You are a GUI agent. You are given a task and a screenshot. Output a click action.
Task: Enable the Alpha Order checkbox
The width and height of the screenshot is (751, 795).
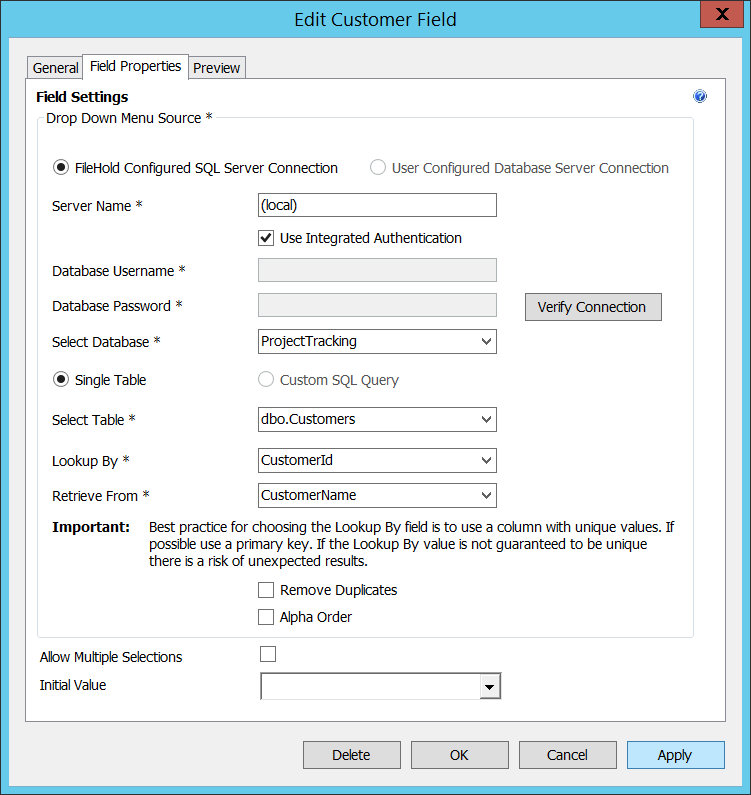266,617
